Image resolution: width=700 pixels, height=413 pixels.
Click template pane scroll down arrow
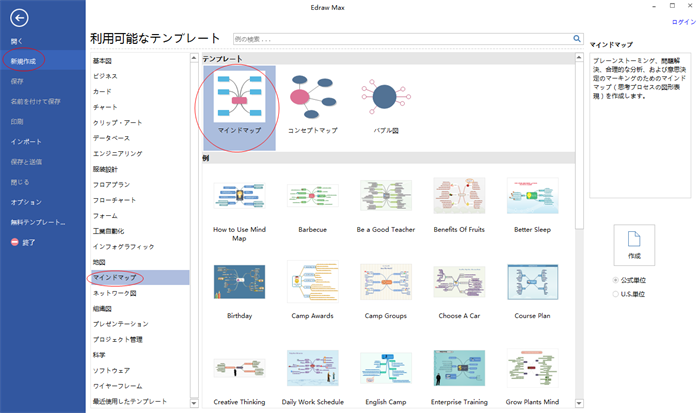tap(579, 403)
